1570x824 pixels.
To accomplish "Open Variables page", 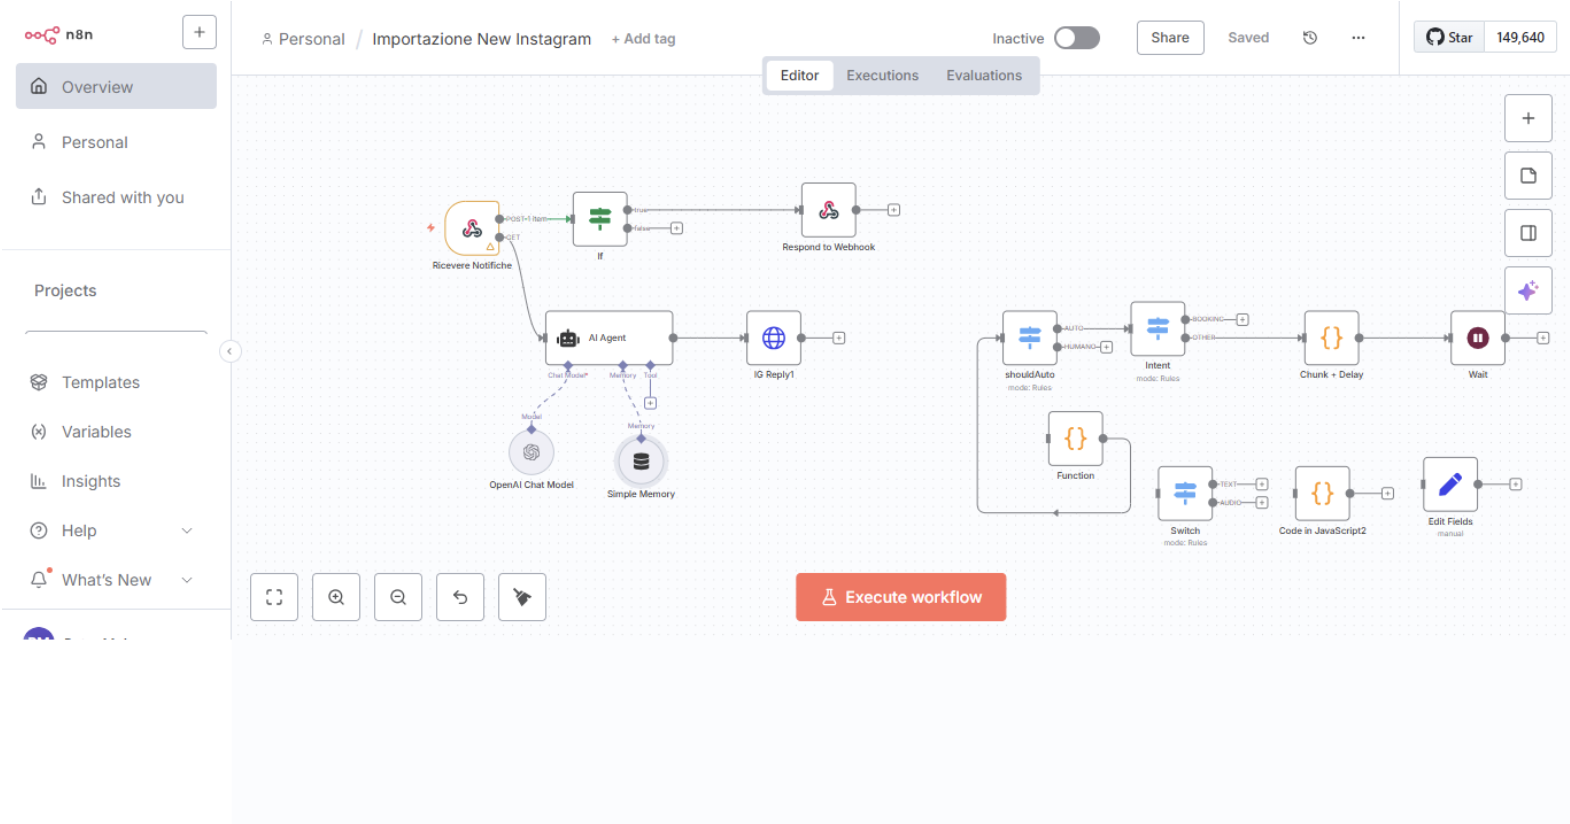I will (116, 431).
